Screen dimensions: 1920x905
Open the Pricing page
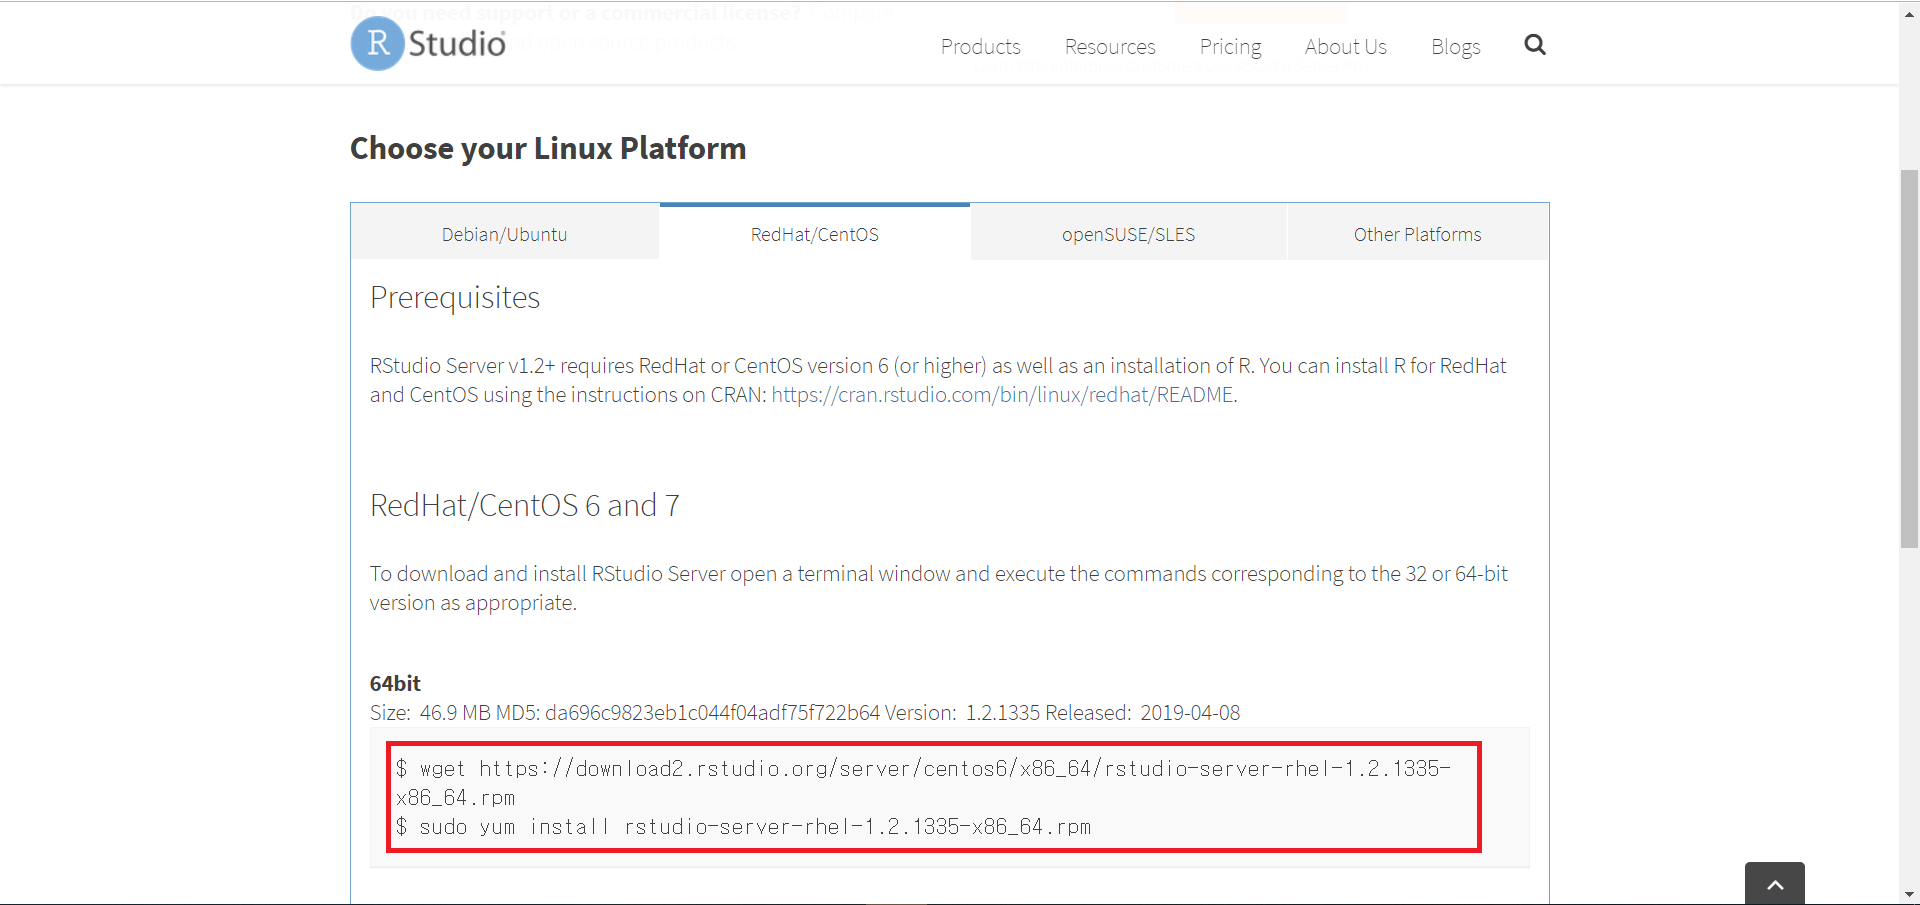1230,47
